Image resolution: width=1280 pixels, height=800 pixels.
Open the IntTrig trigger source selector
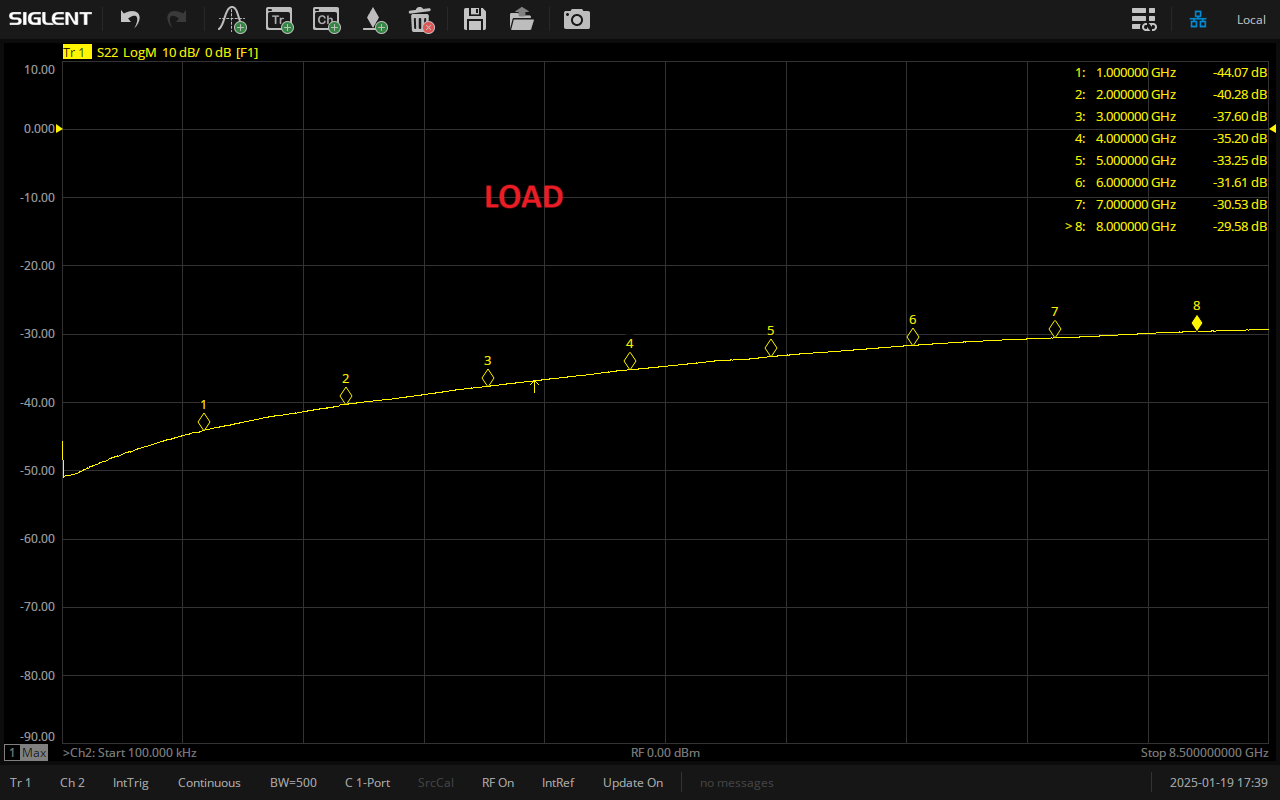click(131, 783)
